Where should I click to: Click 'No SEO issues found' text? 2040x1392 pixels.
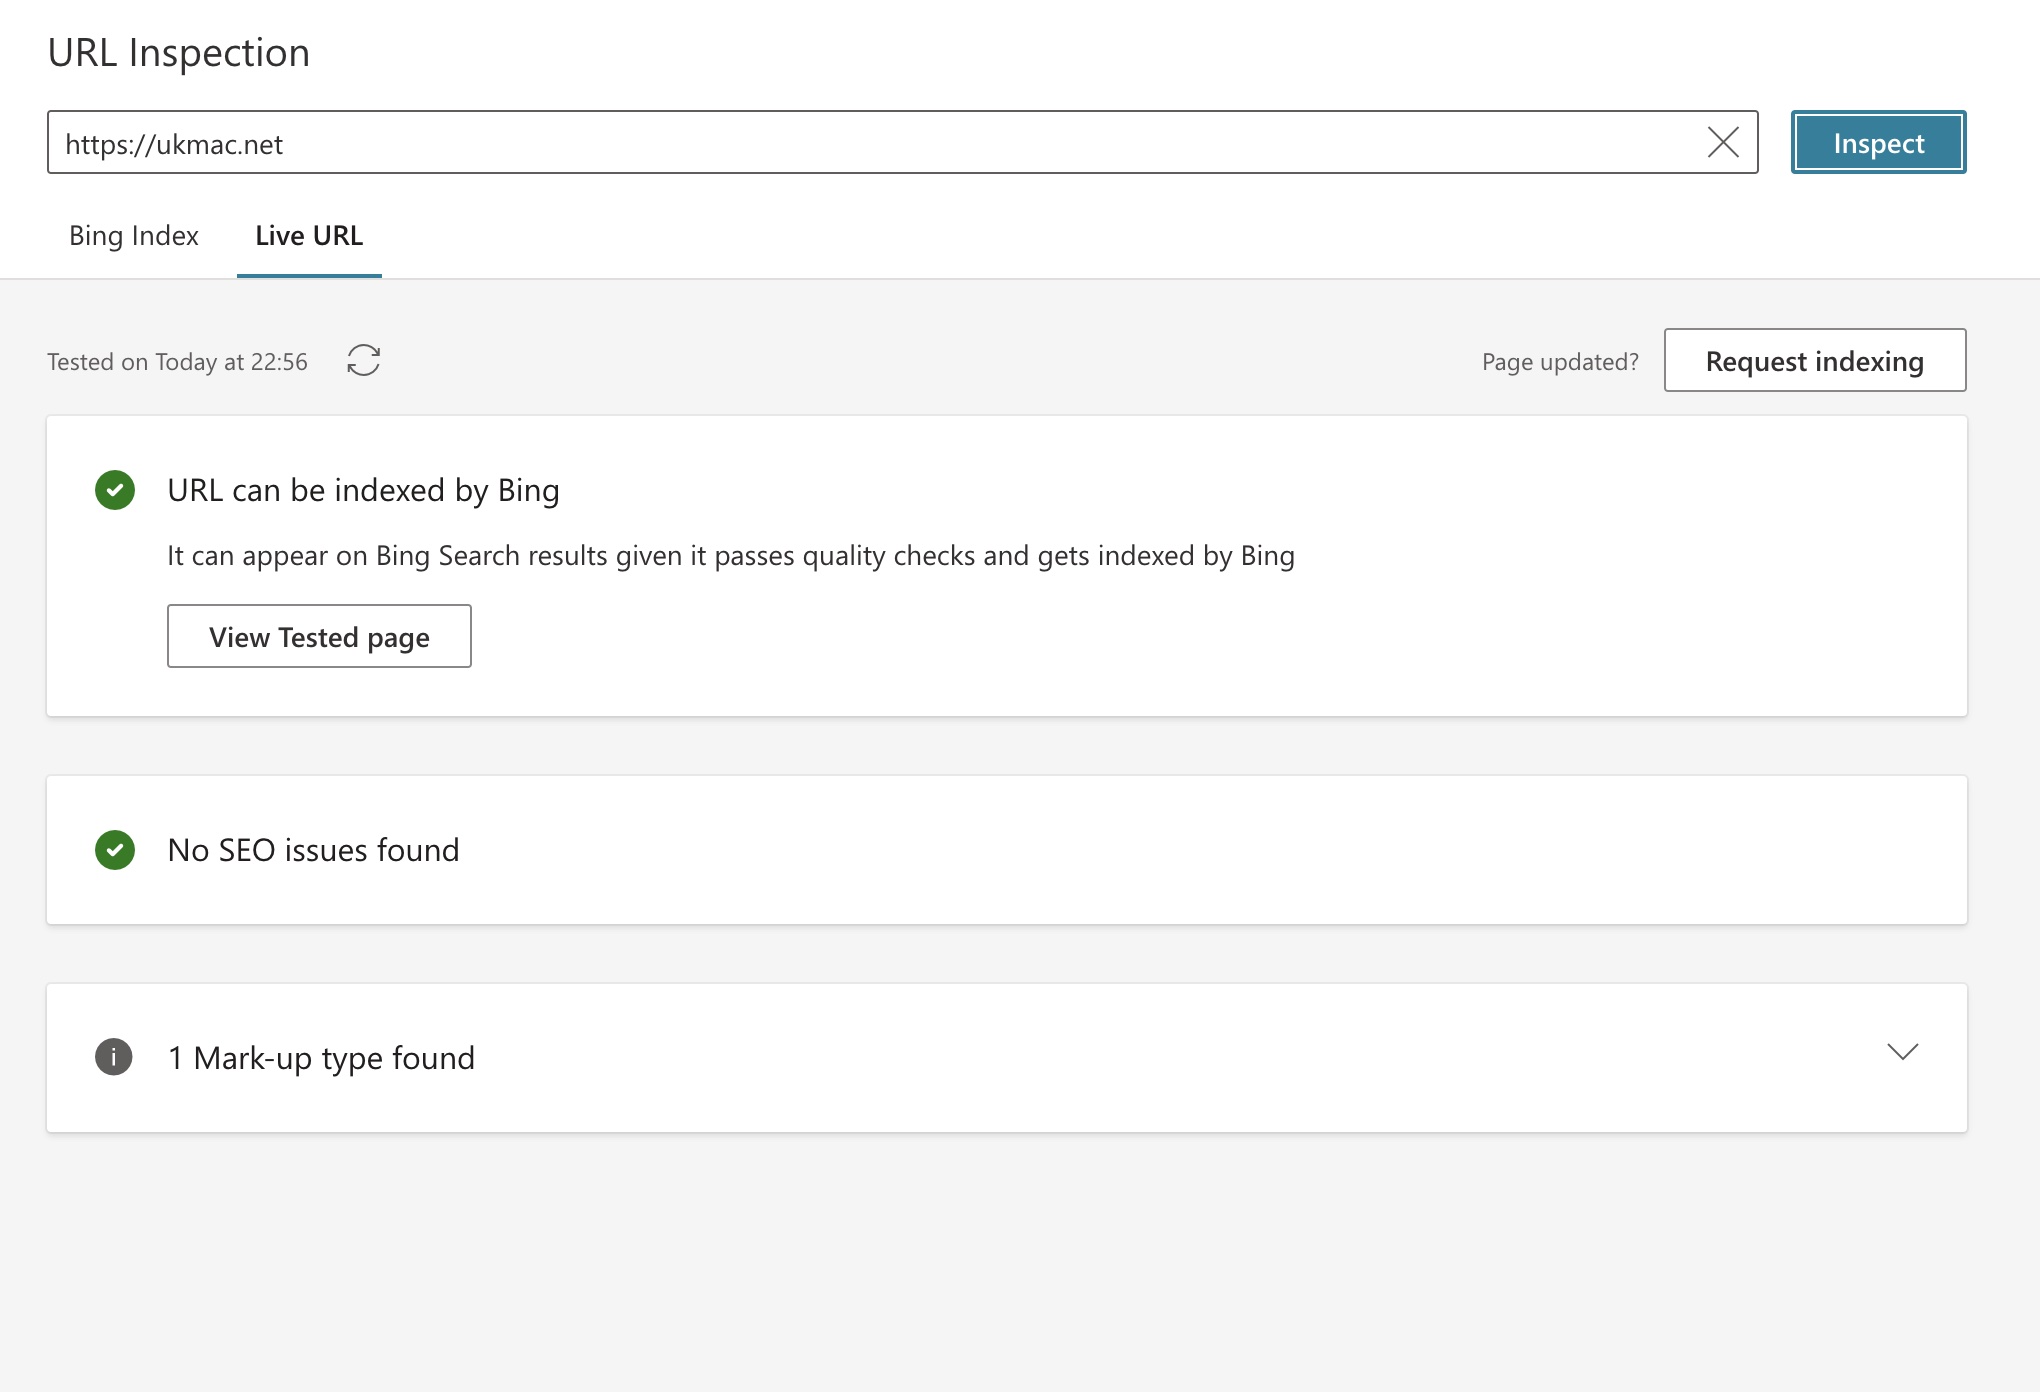313,850
